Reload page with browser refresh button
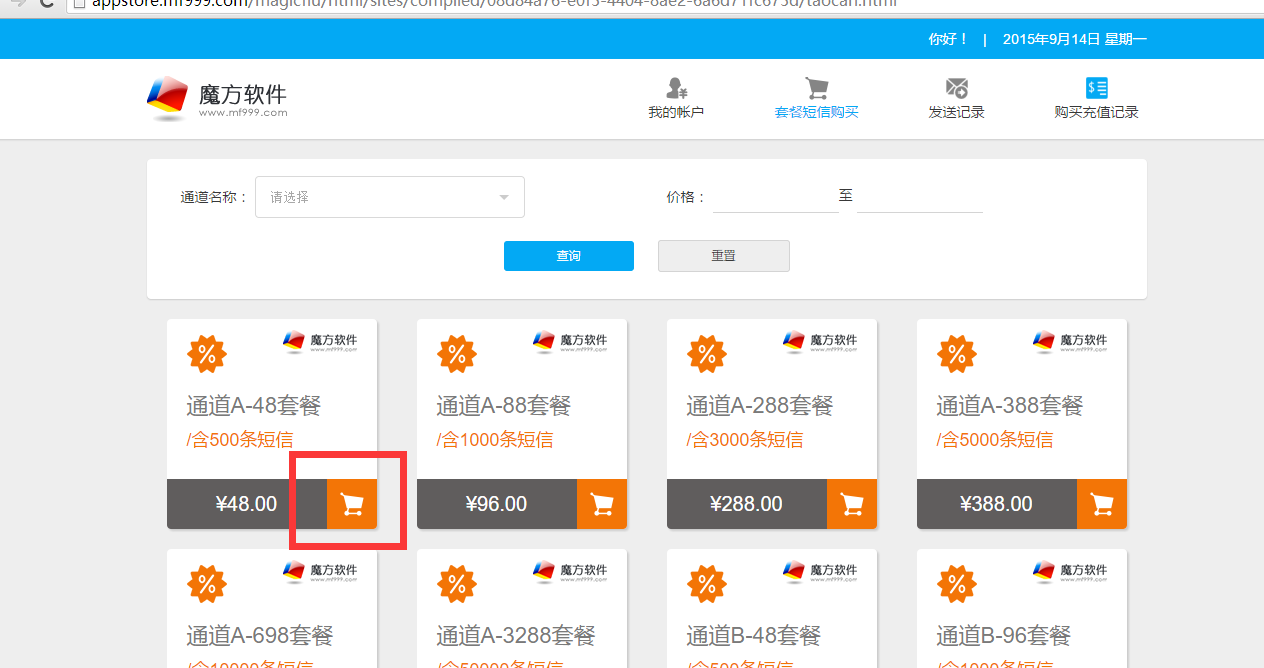Image resolution: width=1264 pixels, height=668 pixels. point(47,3)
